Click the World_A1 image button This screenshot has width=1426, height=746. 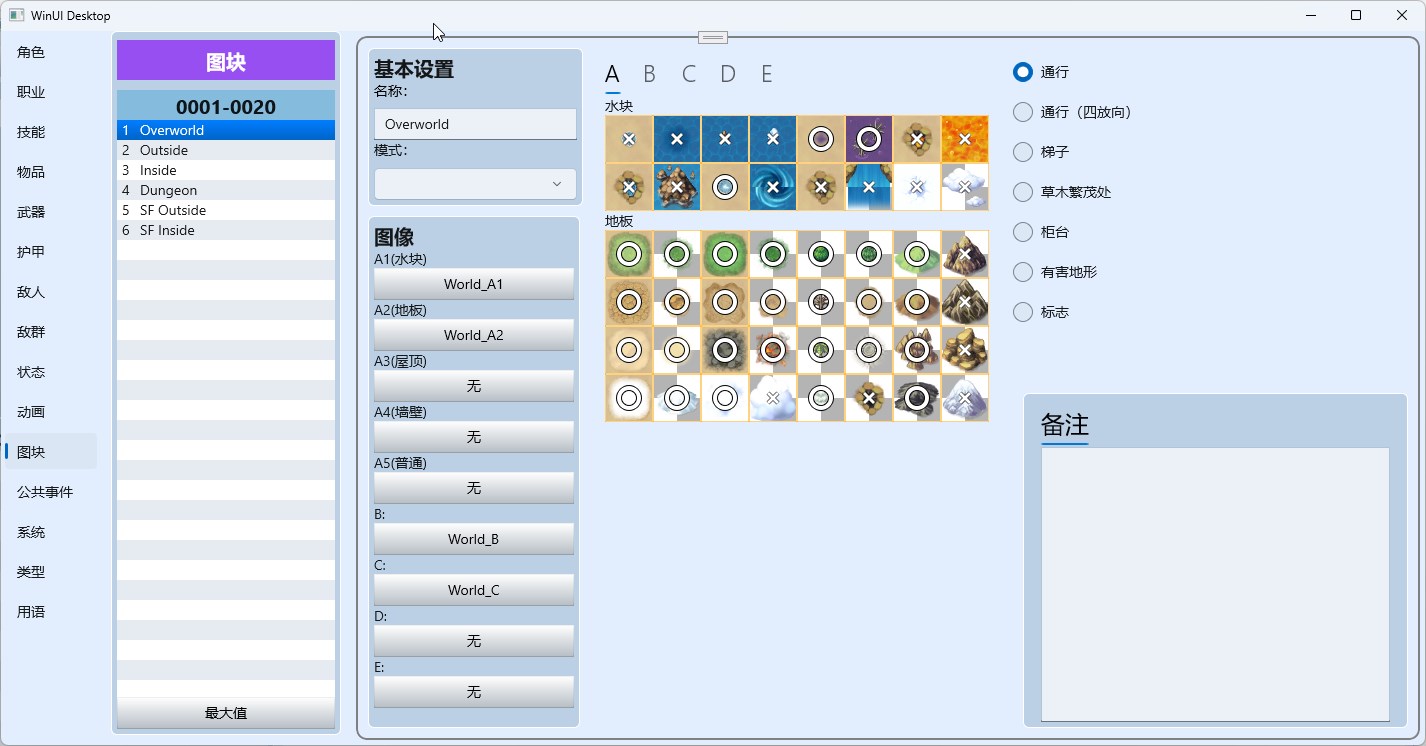click(x=474, y=284)
